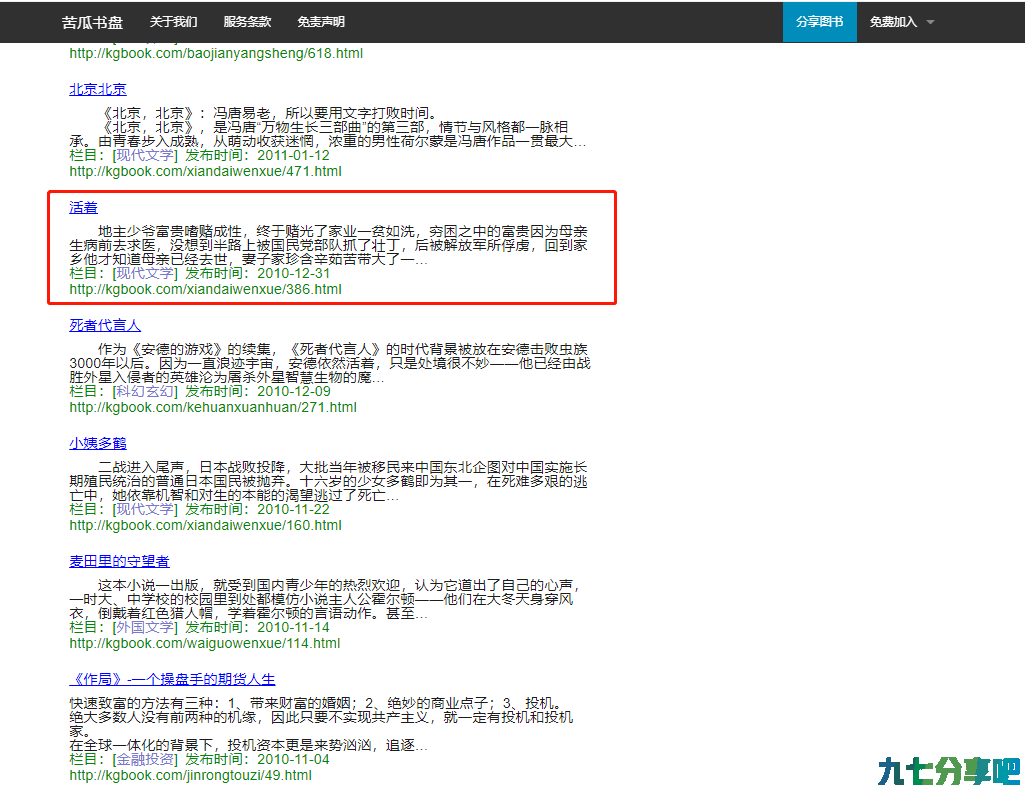Click the 活着 summary starting 地主少爷富贵

click(328, 245)
